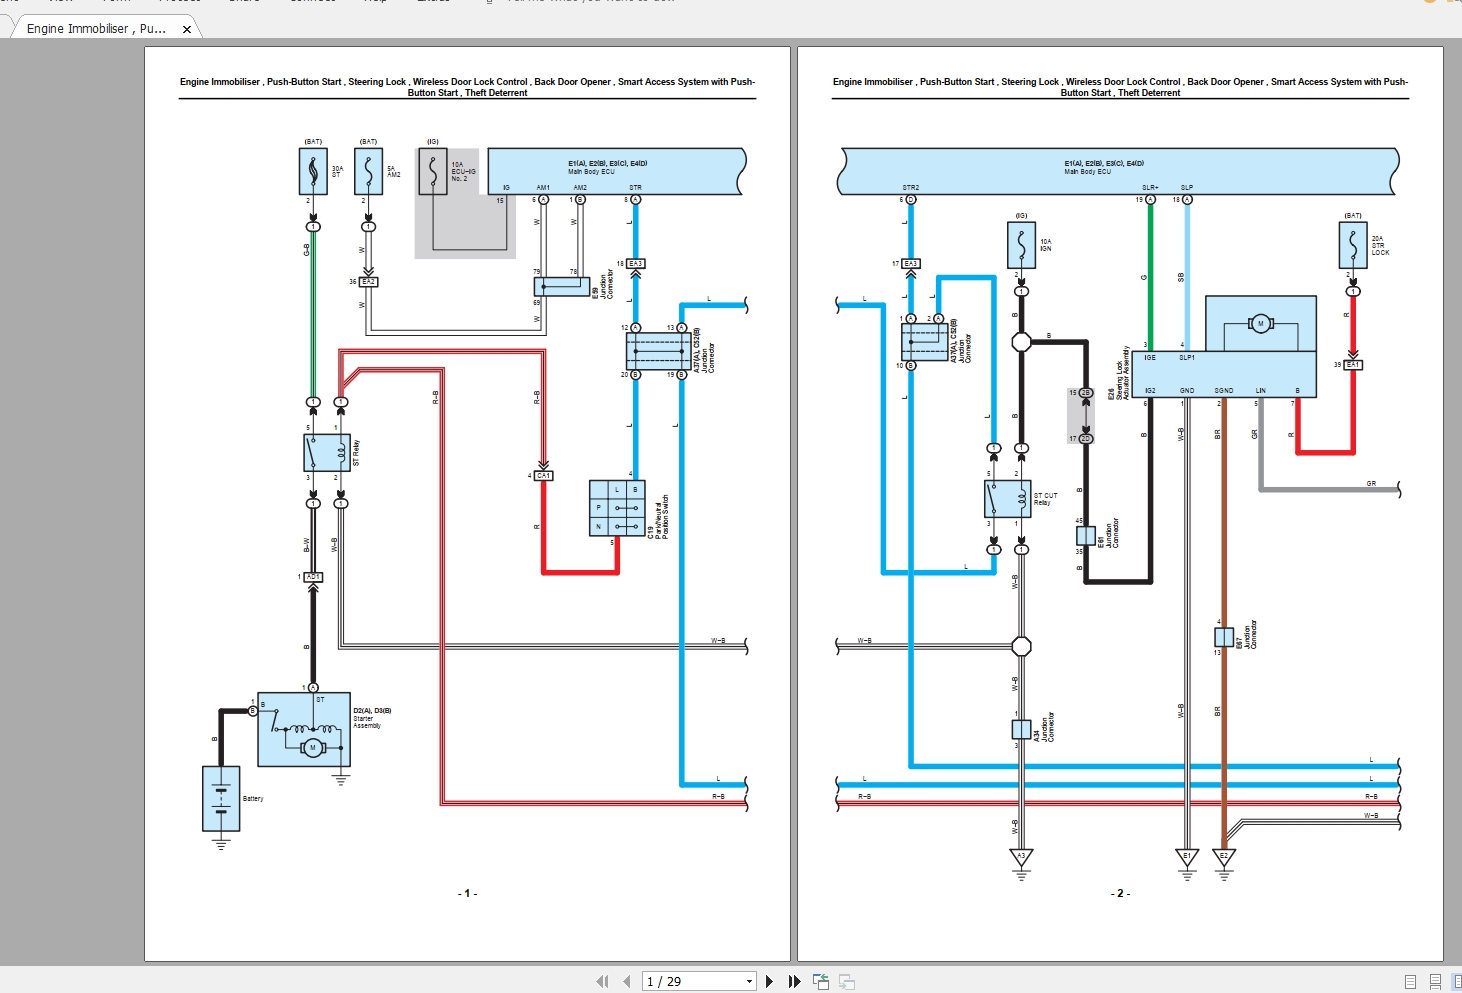Select the continuous page view icon
1462x993 pixels.
(x=1435, y=982)
